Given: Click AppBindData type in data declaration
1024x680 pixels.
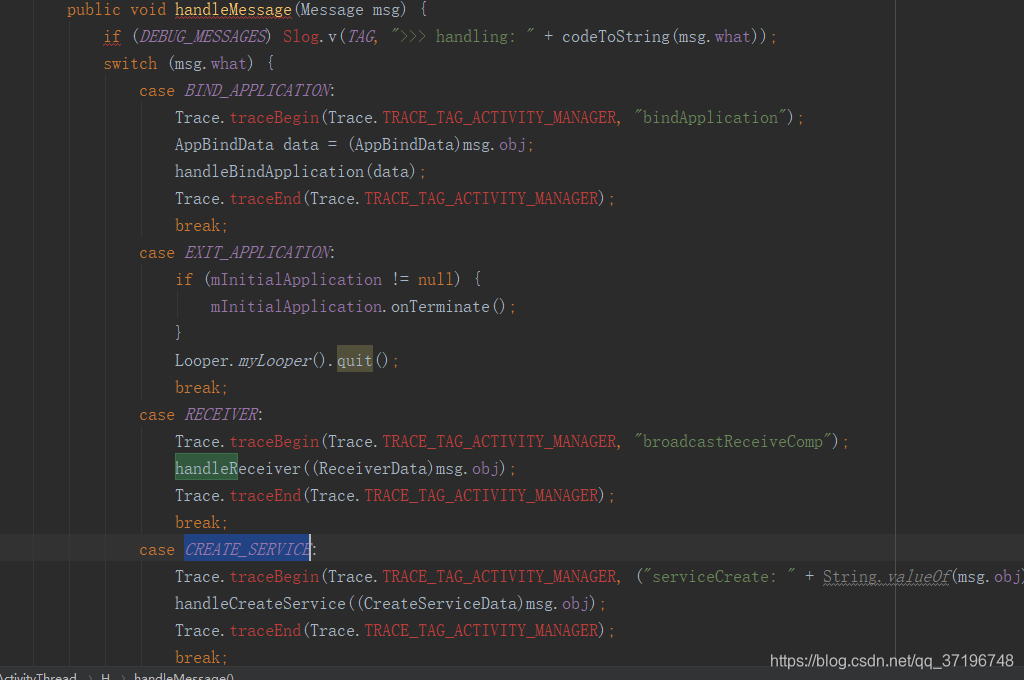Looking at the screenshot, I should tap(224, 144).
